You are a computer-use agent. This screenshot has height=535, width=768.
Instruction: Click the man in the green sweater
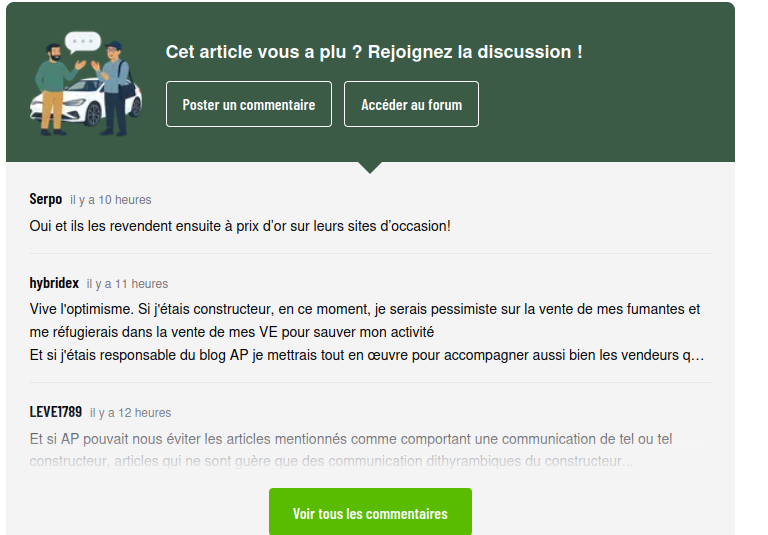coord(52,88)
